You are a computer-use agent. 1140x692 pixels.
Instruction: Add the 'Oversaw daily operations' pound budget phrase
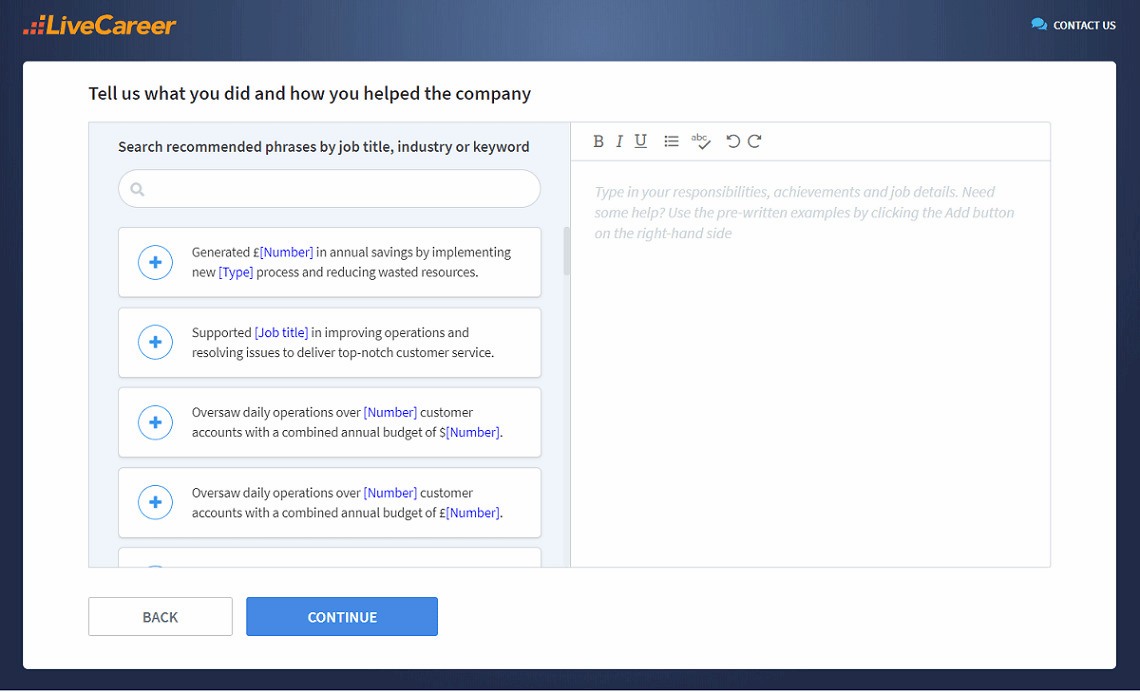pos(155,503)
